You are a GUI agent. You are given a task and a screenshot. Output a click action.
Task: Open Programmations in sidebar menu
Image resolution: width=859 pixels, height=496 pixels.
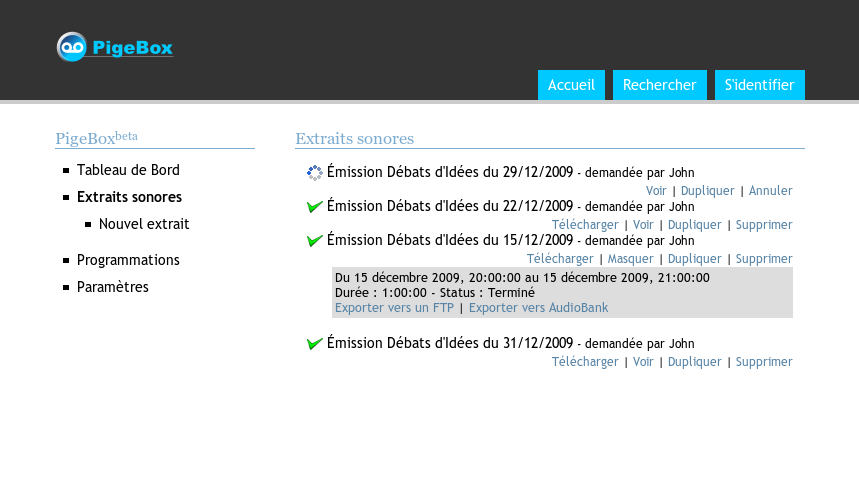[128, 260]
